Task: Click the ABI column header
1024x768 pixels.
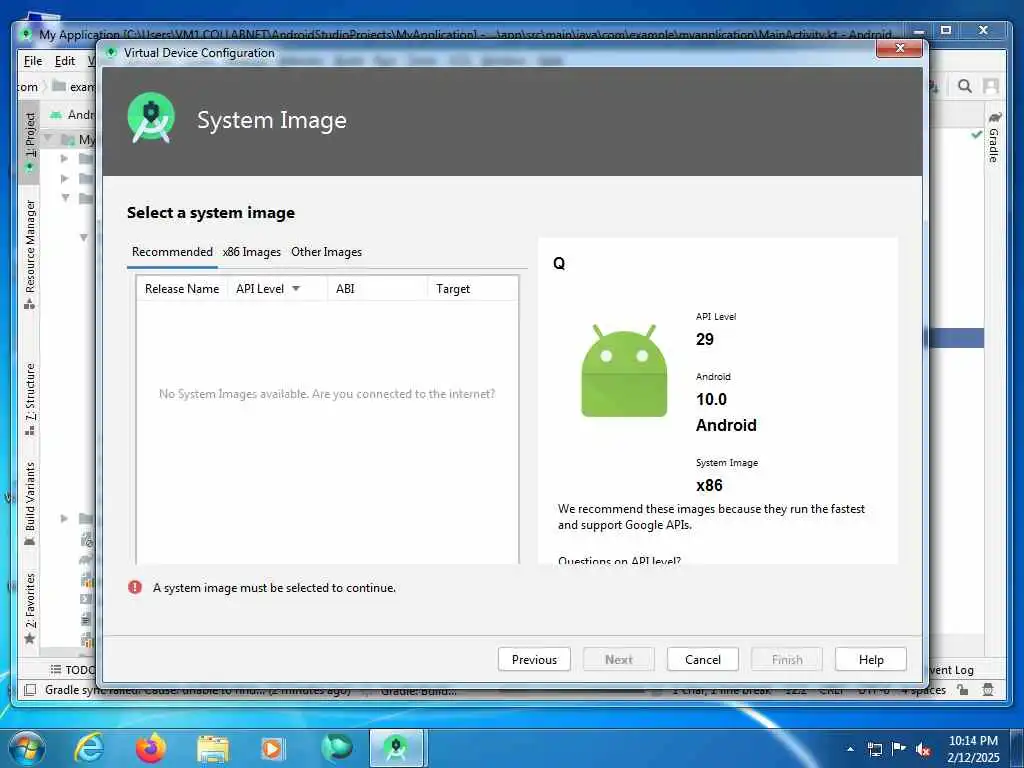Action: click(377, 289)
